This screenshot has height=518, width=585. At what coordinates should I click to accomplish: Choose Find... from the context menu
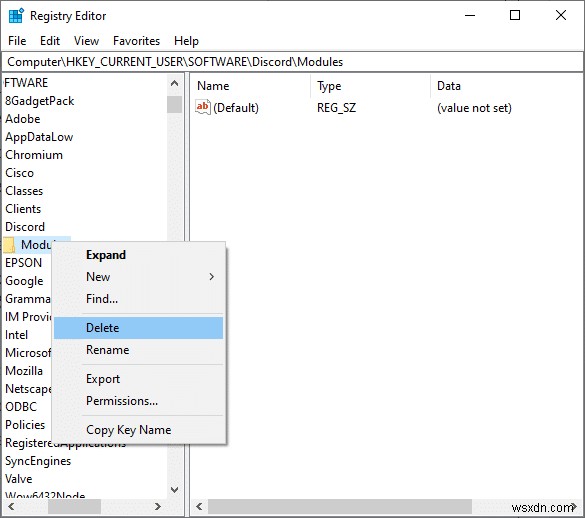click(138, 299)
